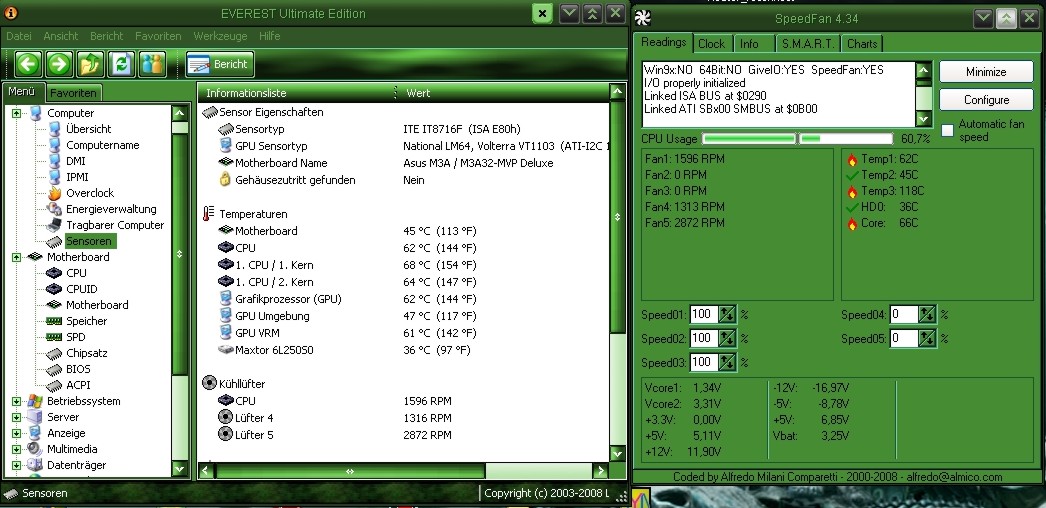Viewport: 1046px width, 508px height.
Task: Click the folder-up toolbar icon in EVEREST
Action: click(x=90, y=64)
